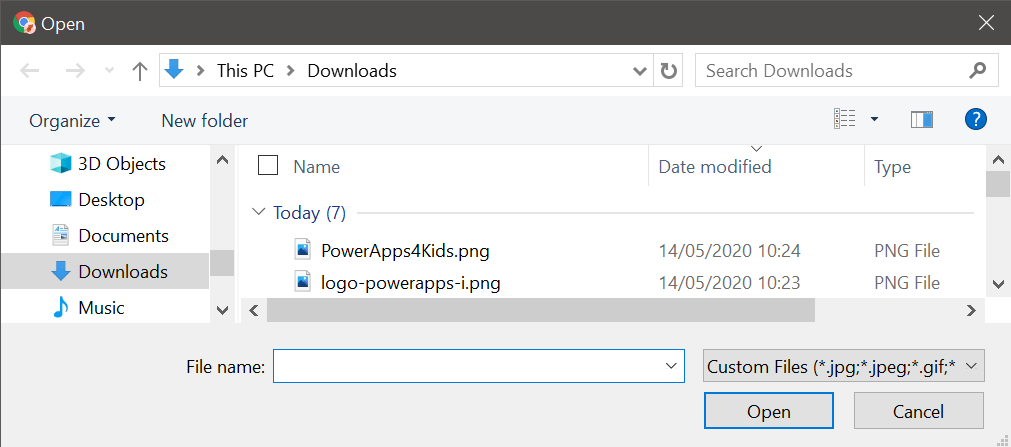Click the Music note icon in the sidebar
The image size is (1011, 447).
click(x=60, y=308)
